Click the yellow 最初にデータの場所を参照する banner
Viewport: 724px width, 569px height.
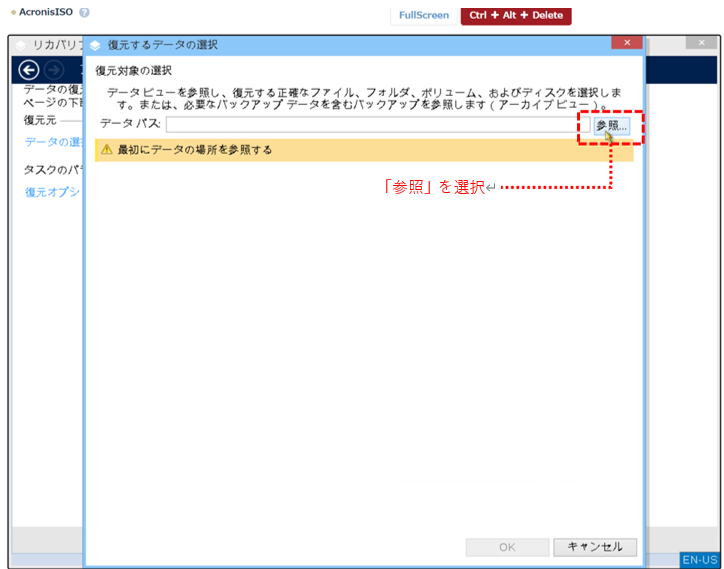point(364,150)
